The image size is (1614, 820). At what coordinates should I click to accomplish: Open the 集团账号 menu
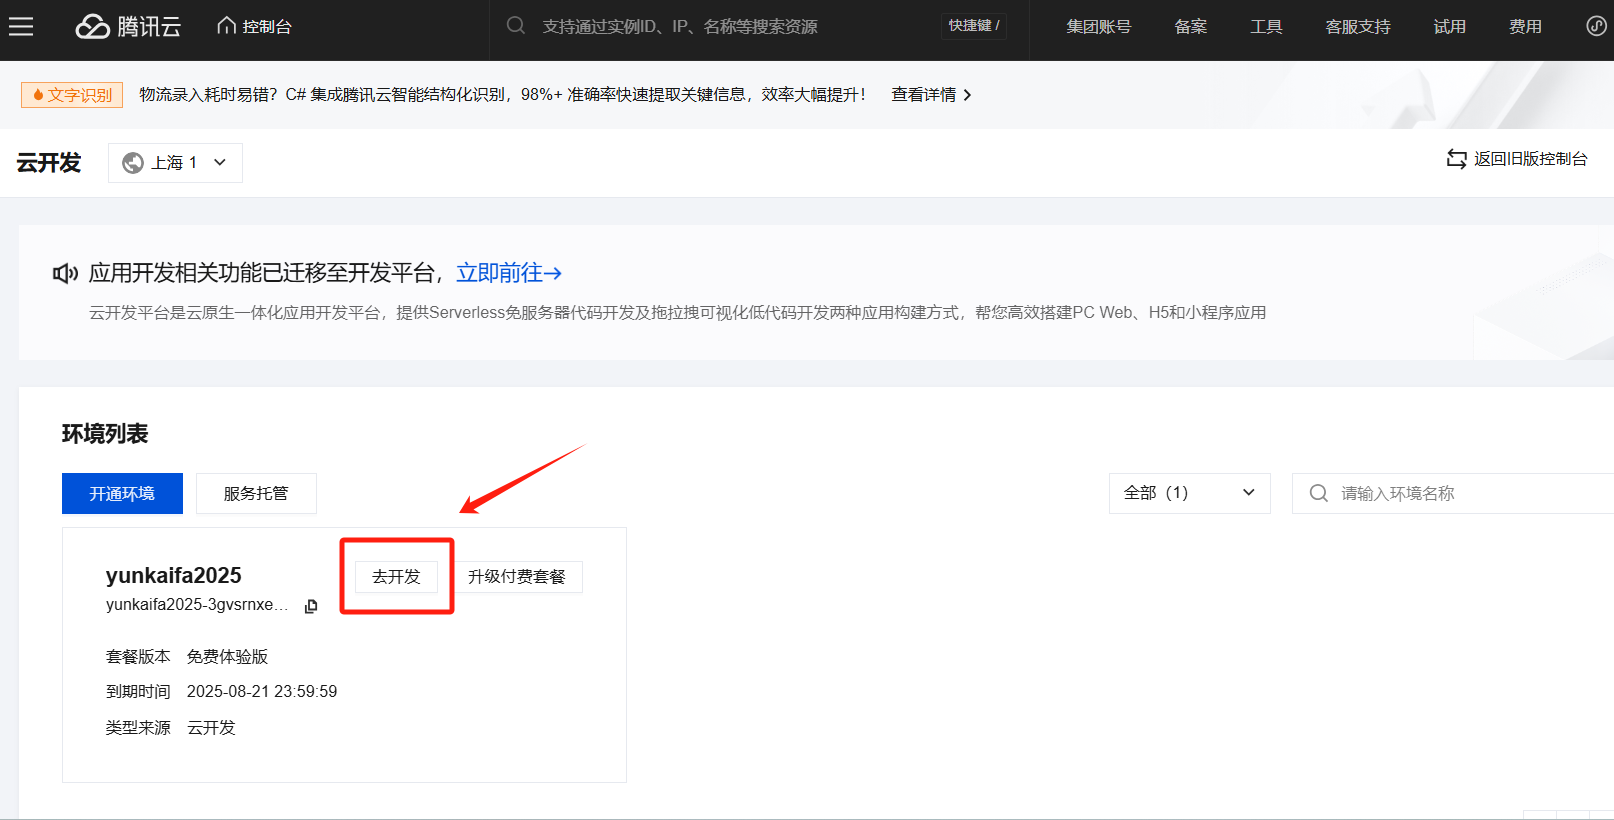click(x=1098, y=27)
